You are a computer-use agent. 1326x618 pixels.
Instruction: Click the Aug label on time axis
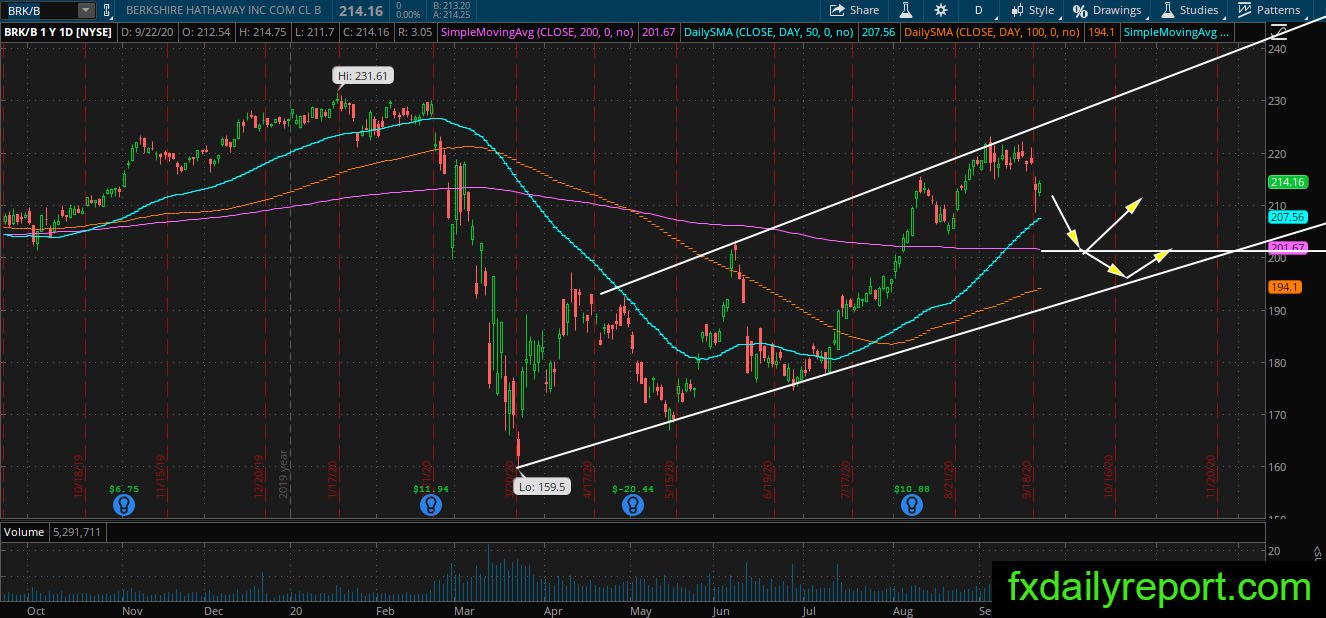point(903,610)
